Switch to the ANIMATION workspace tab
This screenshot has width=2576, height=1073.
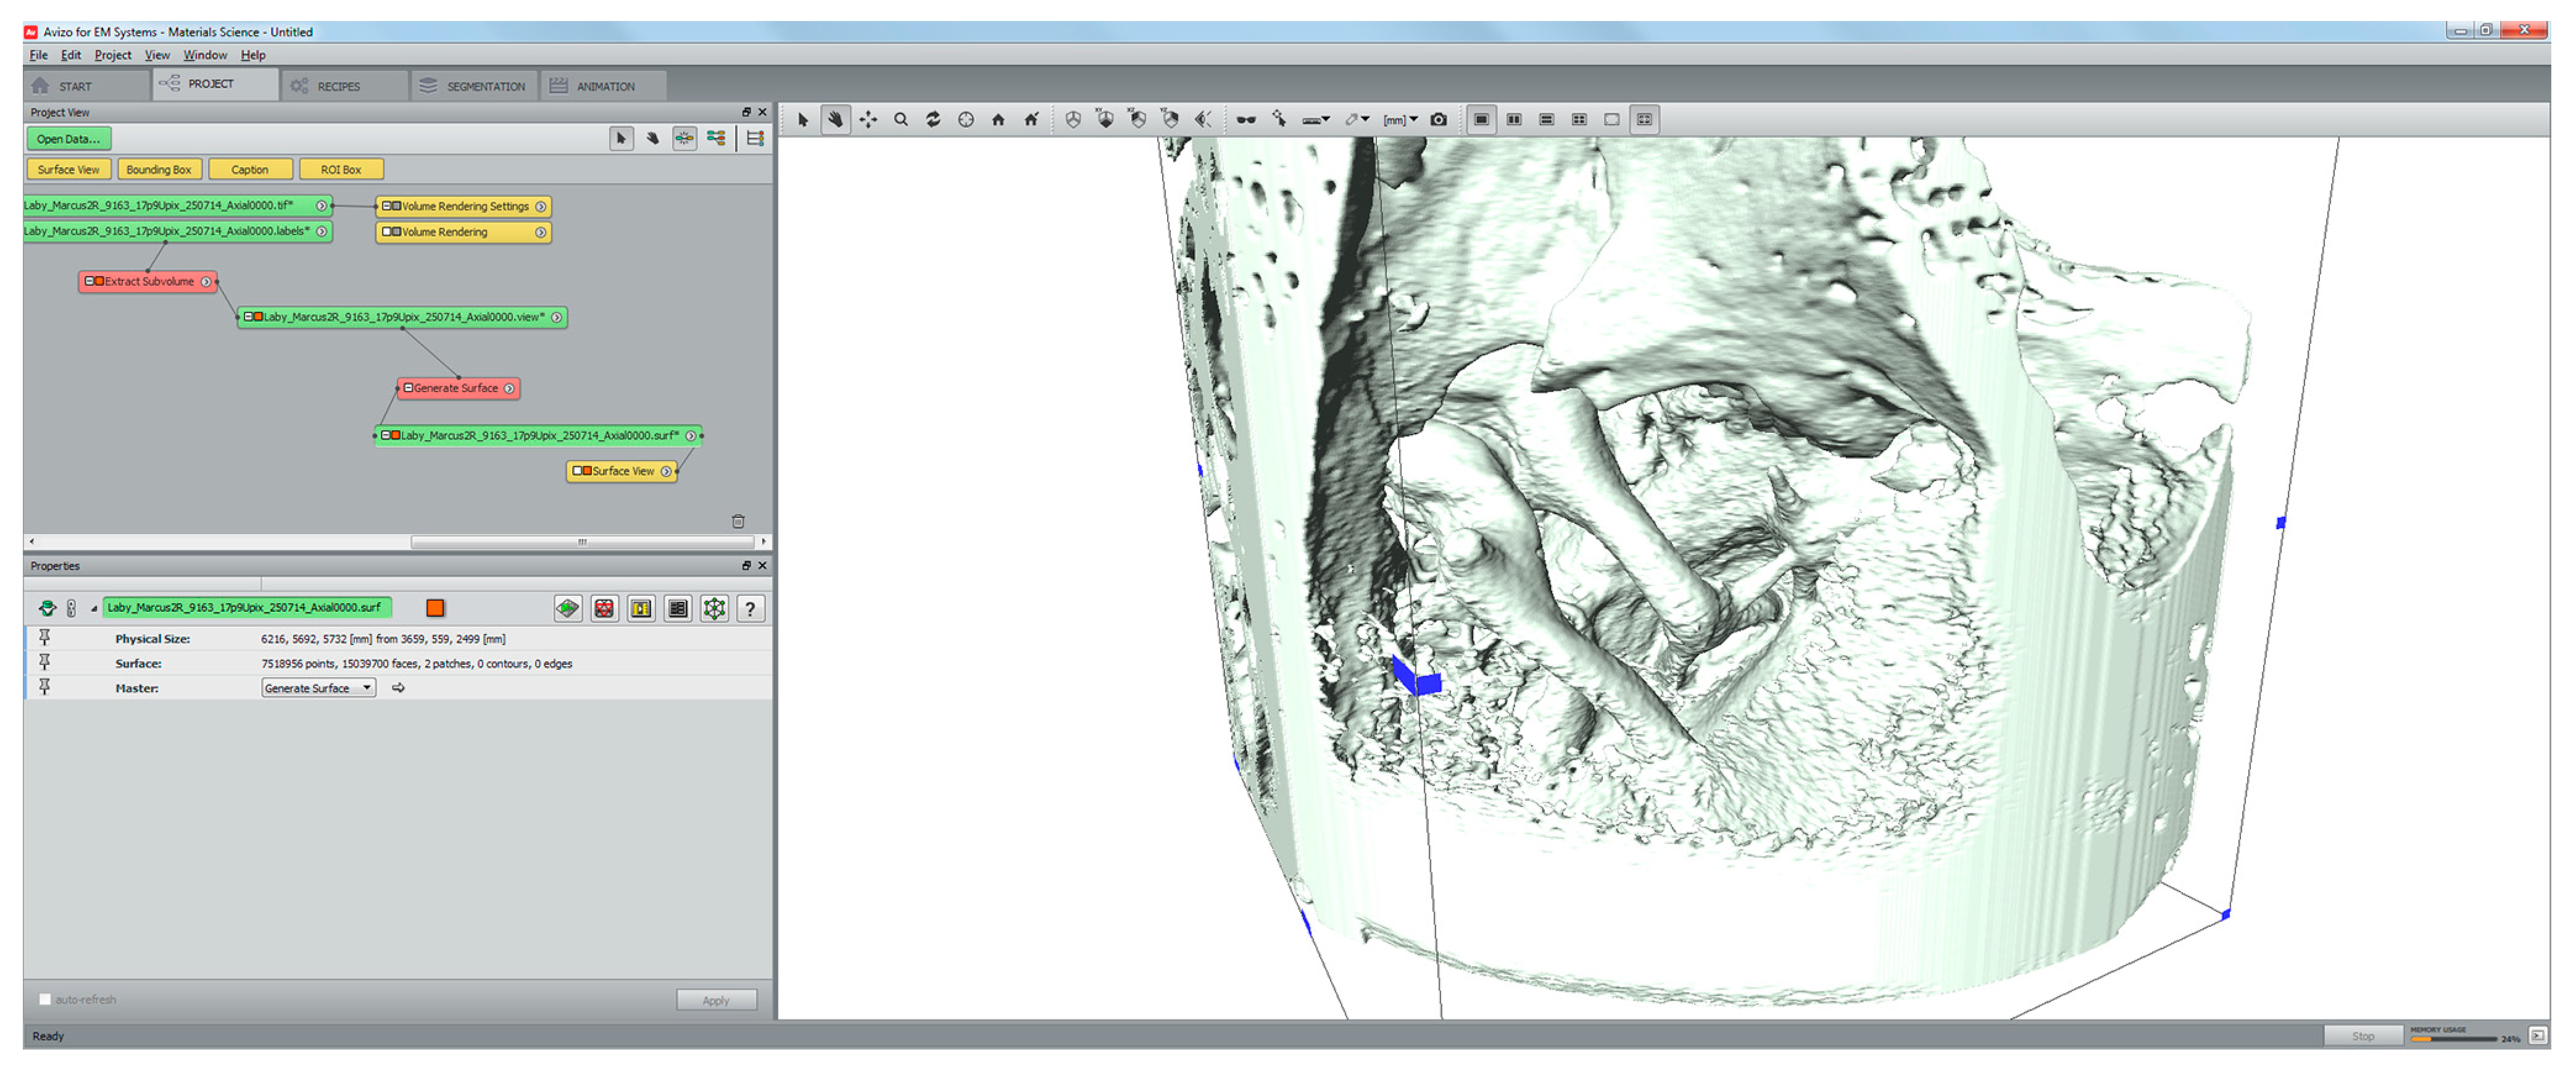(603, 86)
